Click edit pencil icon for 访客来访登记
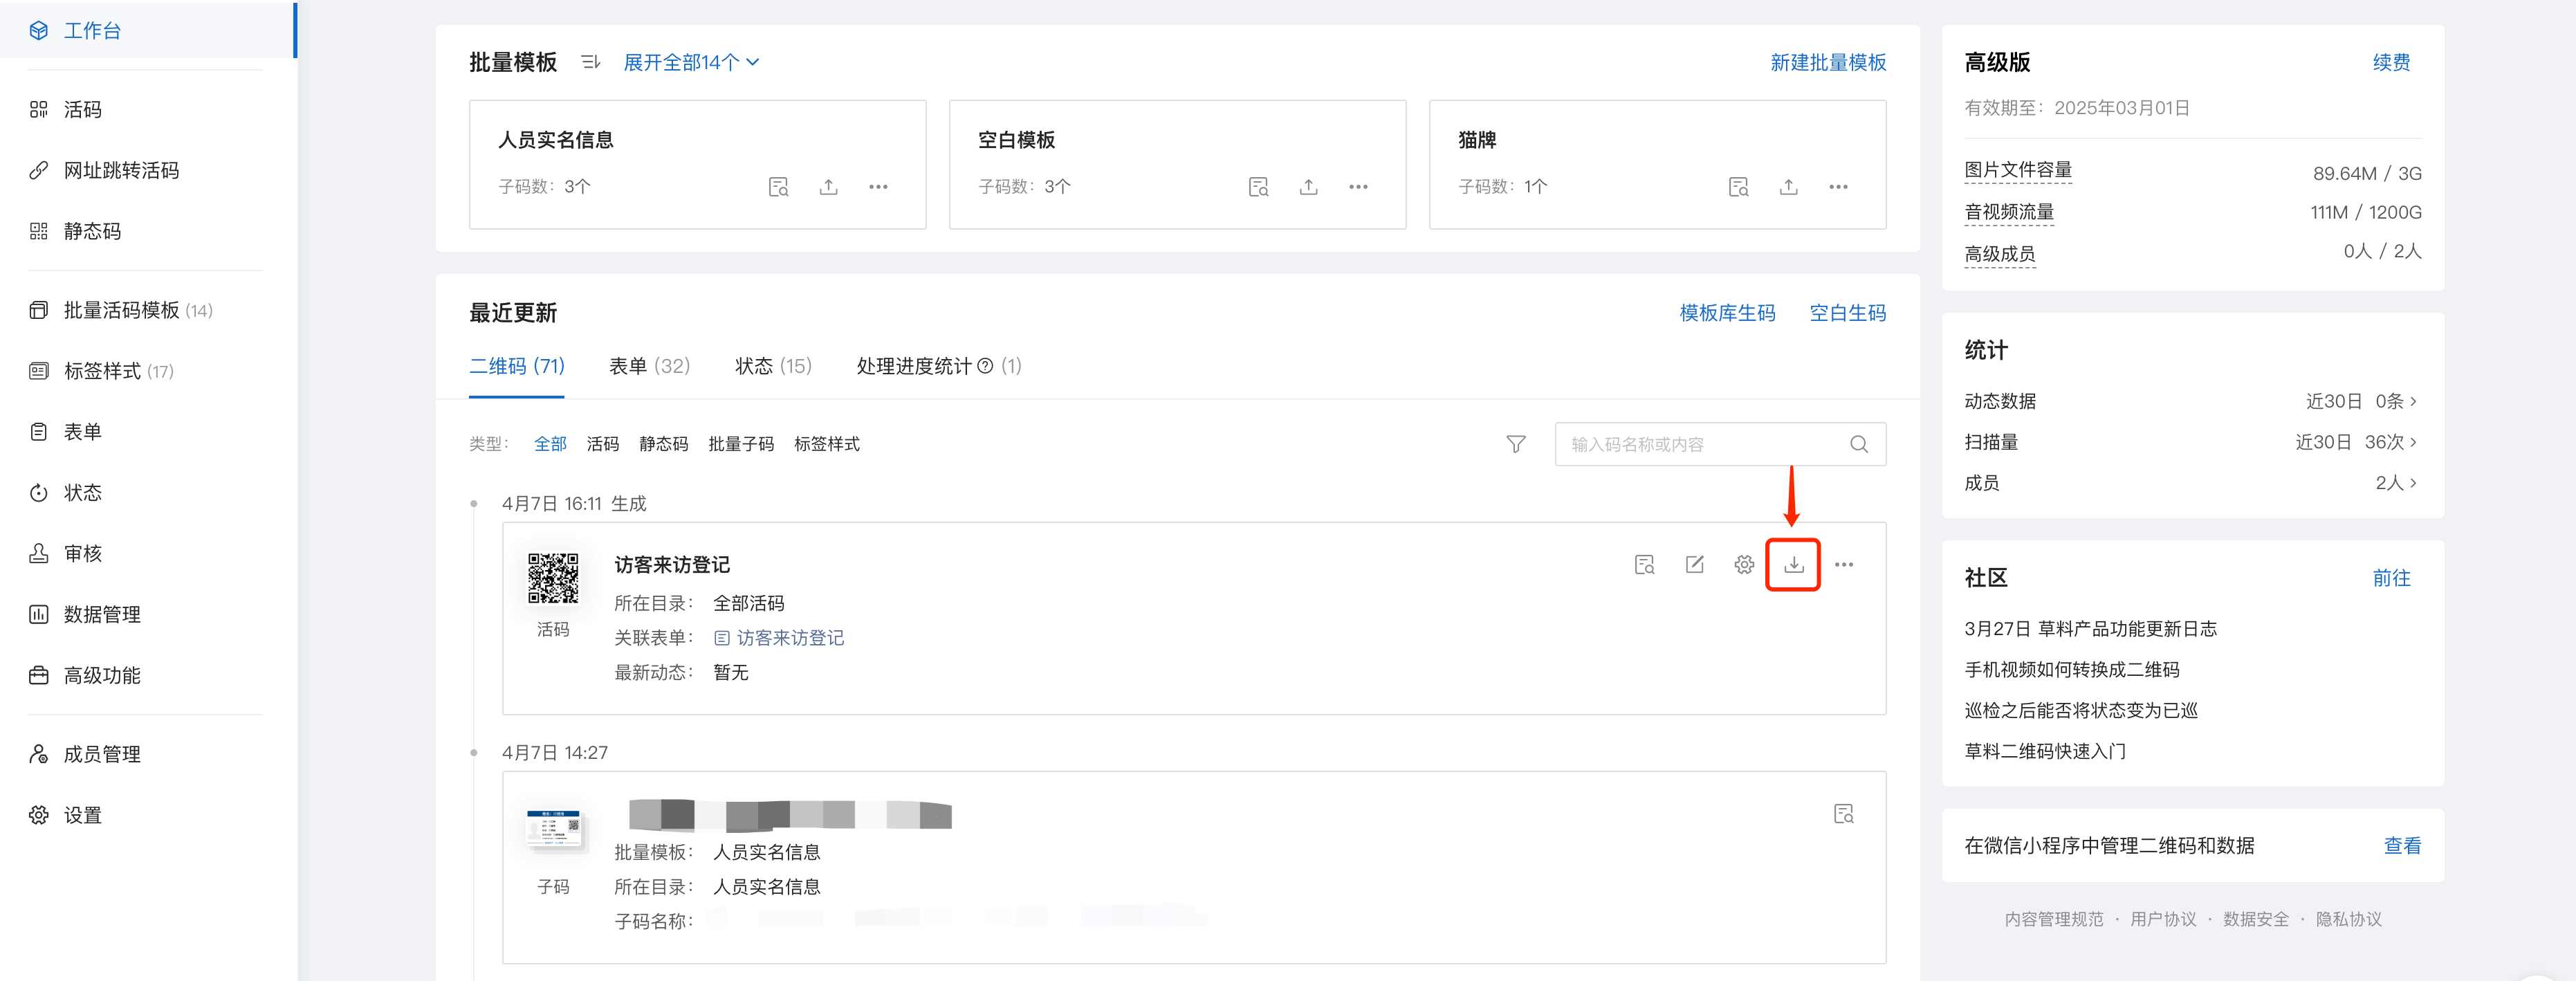 click(x=1694, y=565)
